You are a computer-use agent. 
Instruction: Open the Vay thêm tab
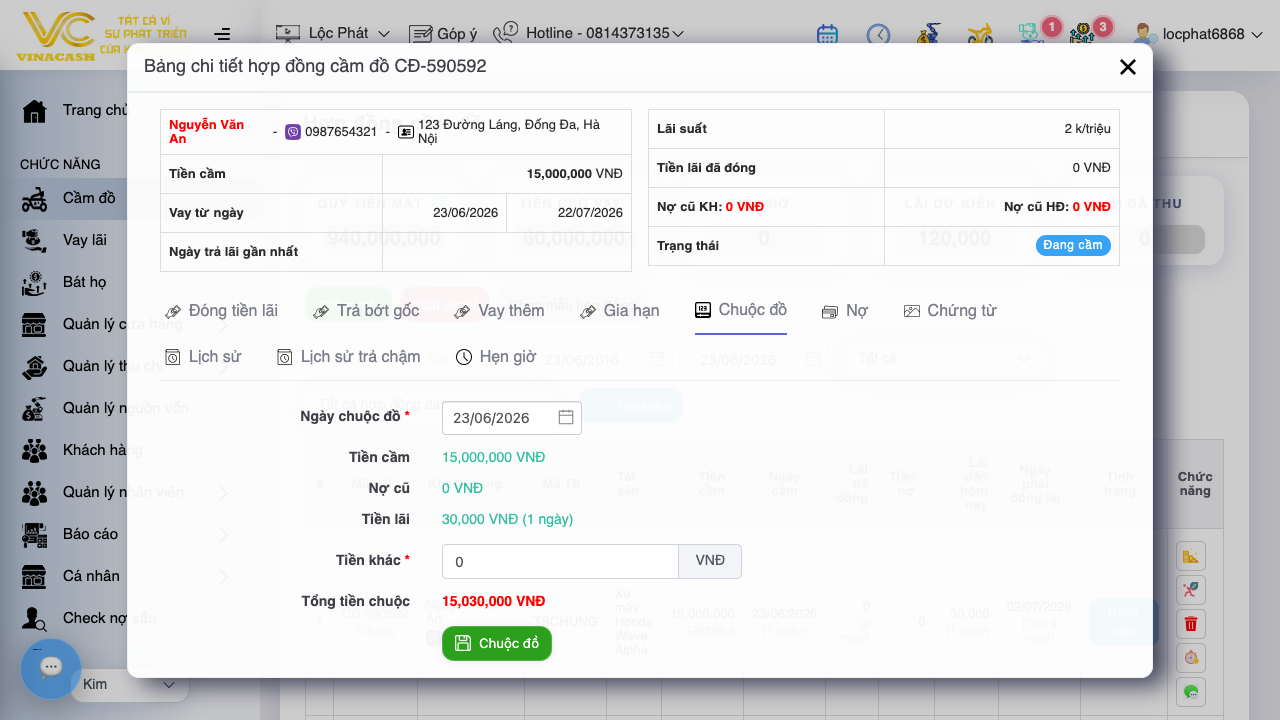tap(499, 311)
